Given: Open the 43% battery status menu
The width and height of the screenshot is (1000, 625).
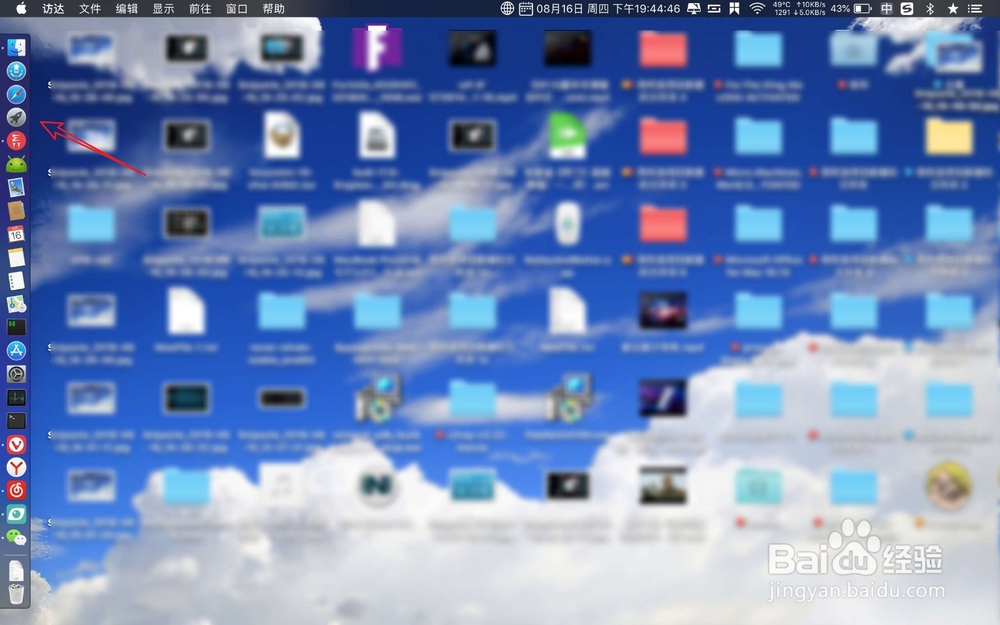Looking at the screenshot, I should (x=850, y=8).
